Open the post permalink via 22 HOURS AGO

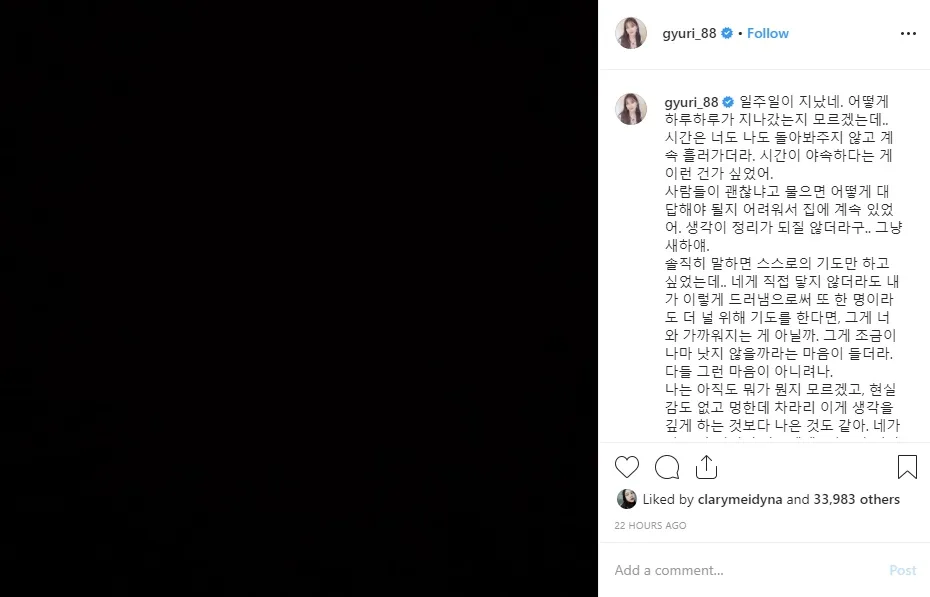tap(650, 526)
